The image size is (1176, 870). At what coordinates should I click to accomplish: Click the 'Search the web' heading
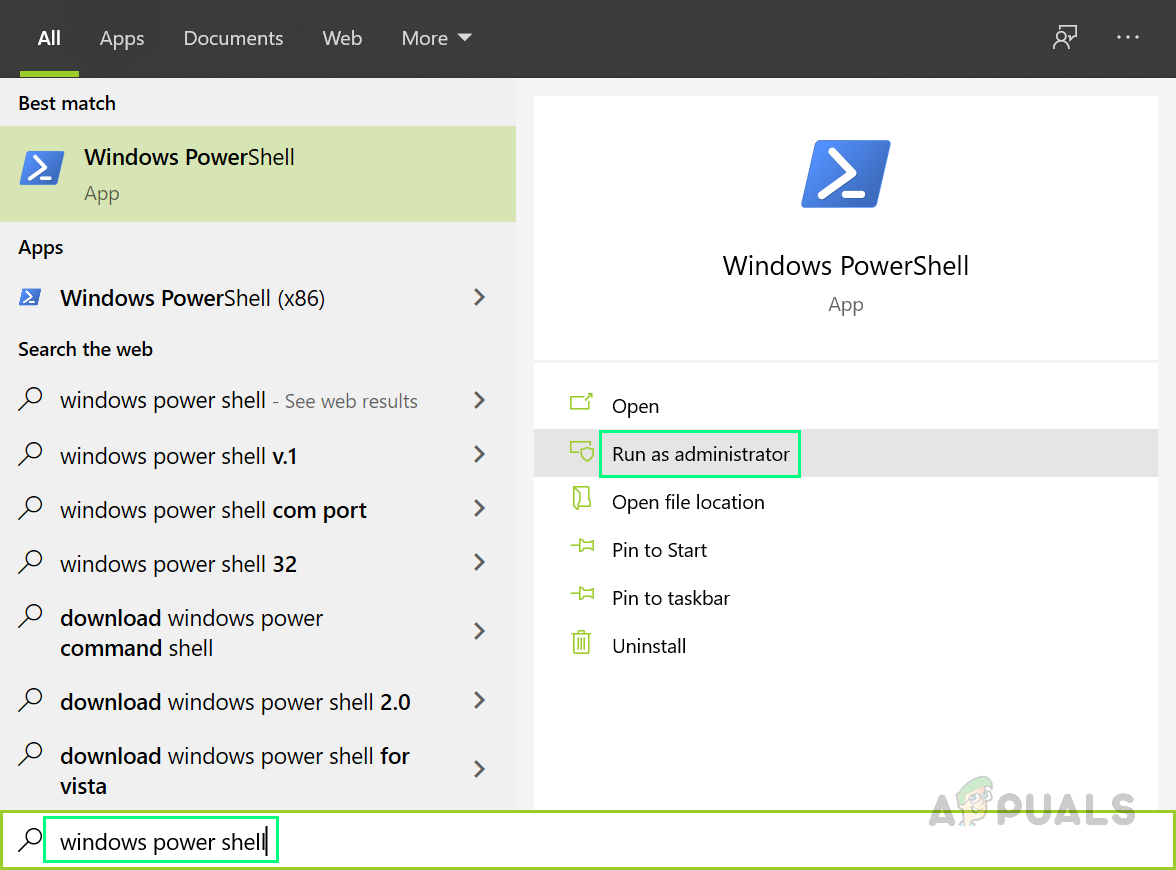point(86,349)
